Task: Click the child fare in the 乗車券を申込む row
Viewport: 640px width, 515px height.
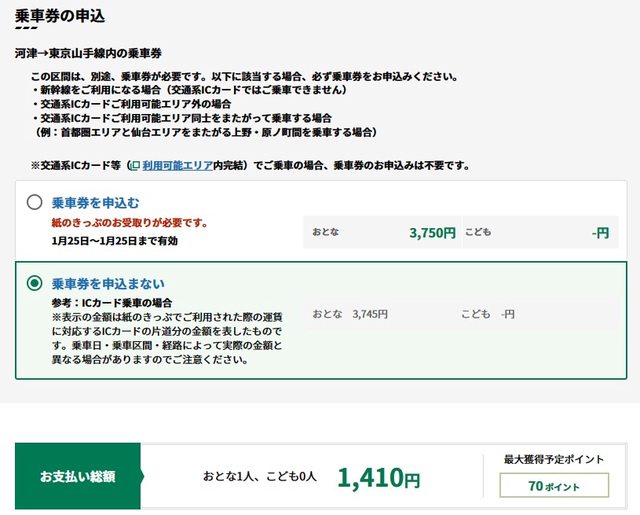Action: tap(599, 233)
